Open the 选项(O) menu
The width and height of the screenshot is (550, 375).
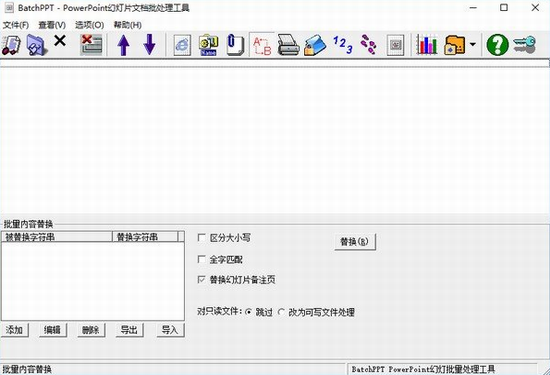89,25
